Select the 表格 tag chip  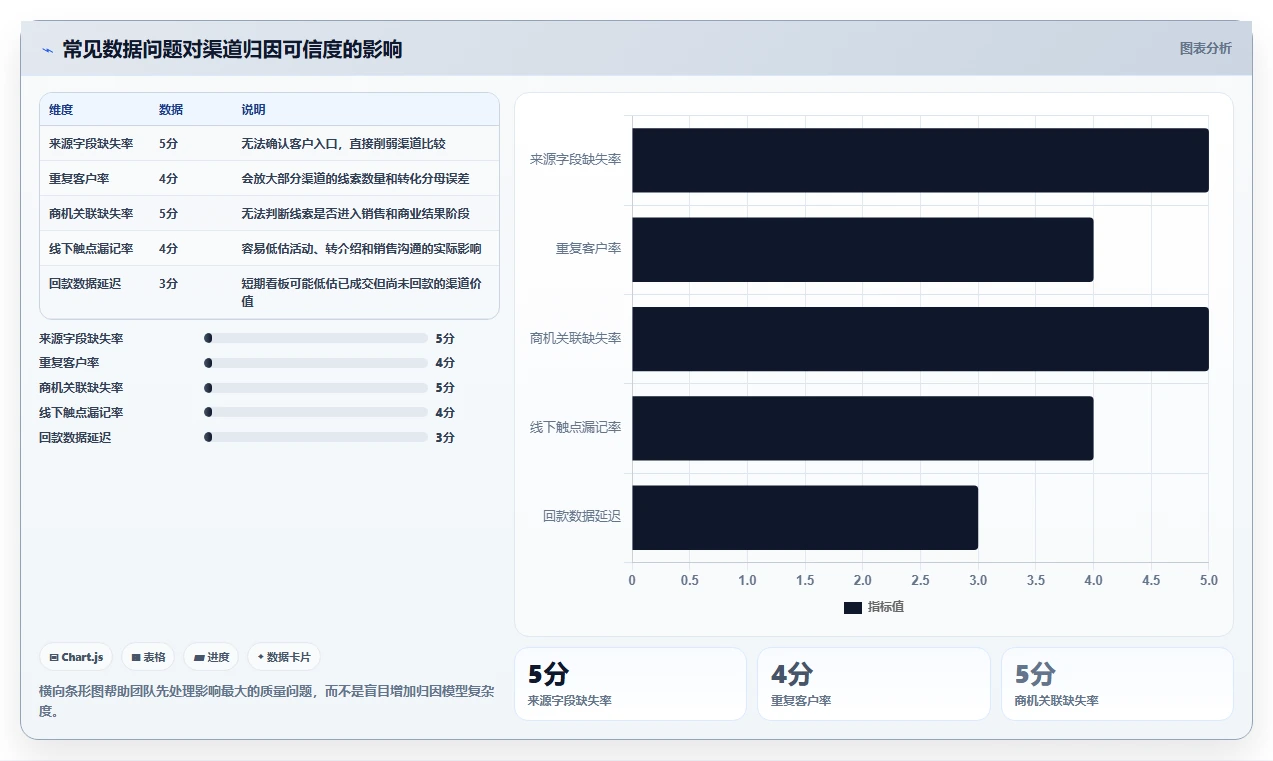[x=148, y=657]
